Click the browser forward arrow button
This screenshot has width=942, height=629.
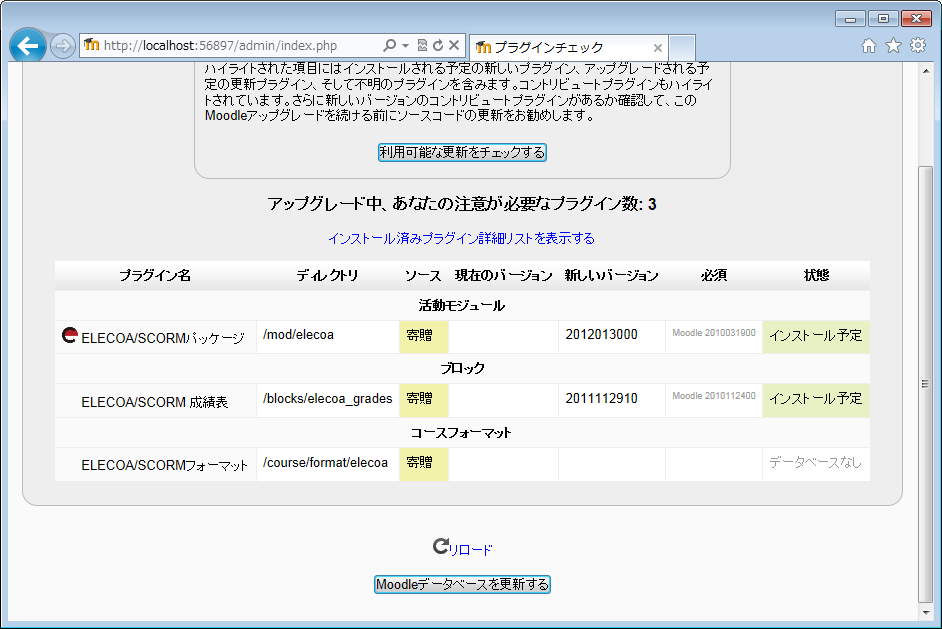62,47
